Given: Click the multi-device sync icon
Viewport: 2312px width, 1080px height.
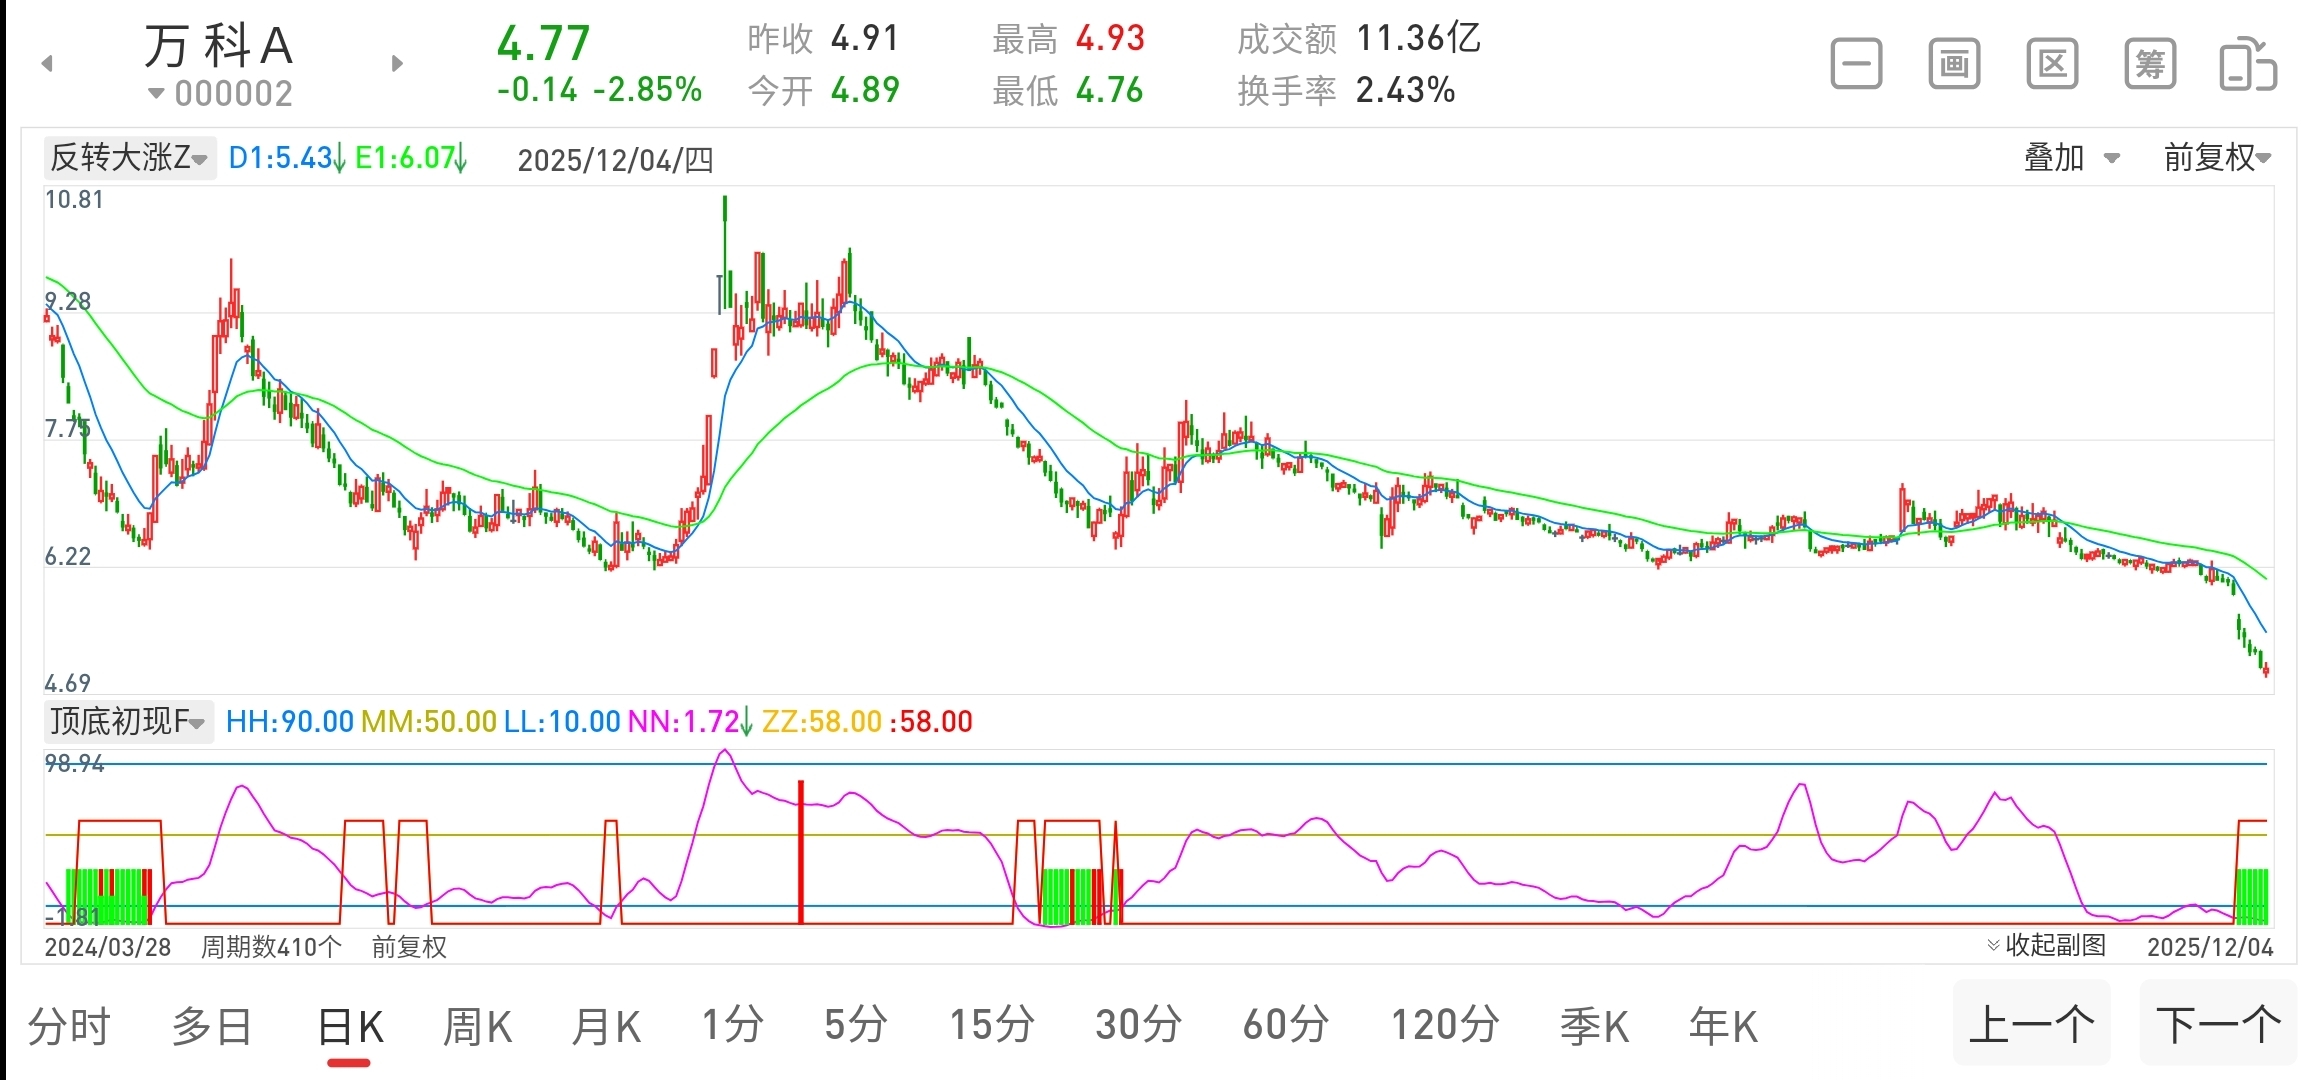Looking at the screenshot, I should 2247,65.
